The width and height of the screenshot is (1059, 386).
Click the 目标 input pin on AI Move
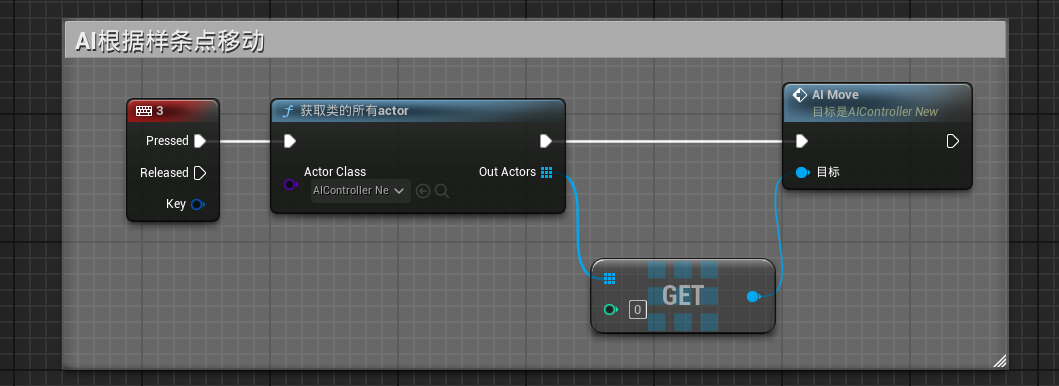802,172
